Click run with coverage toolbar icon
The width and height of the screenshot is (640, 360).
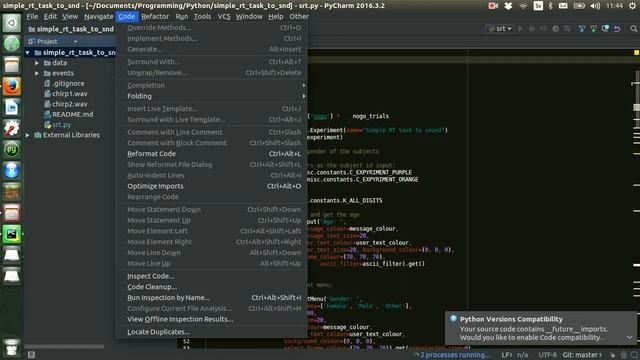pyautogui.click(x=544, y=29)
